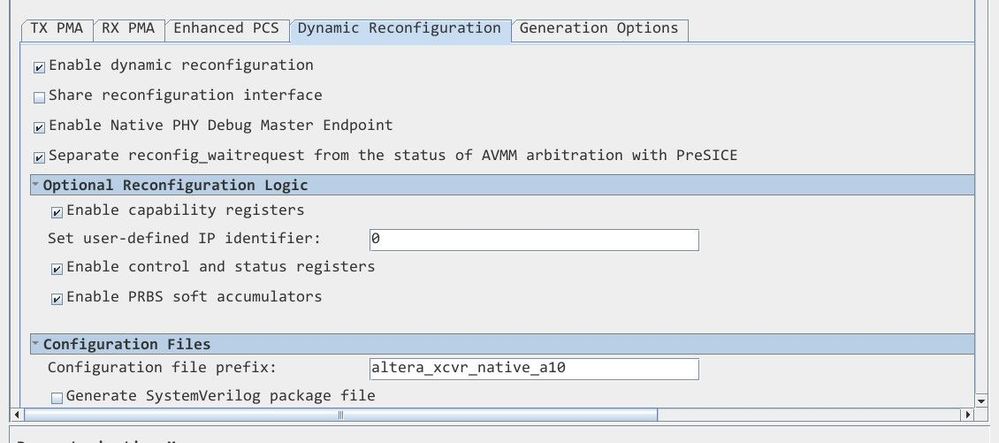This screenshot has height=443, width=999.
Task: Collapse the Configuration Files section
Action: [x=36, y=344]
